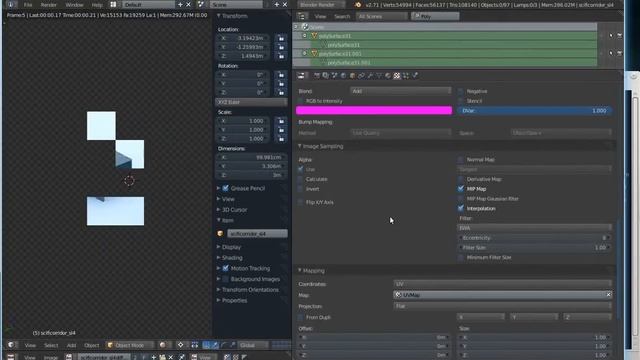Delete the Default screen layout
640x360 pixels.
(x=189, y=4)
